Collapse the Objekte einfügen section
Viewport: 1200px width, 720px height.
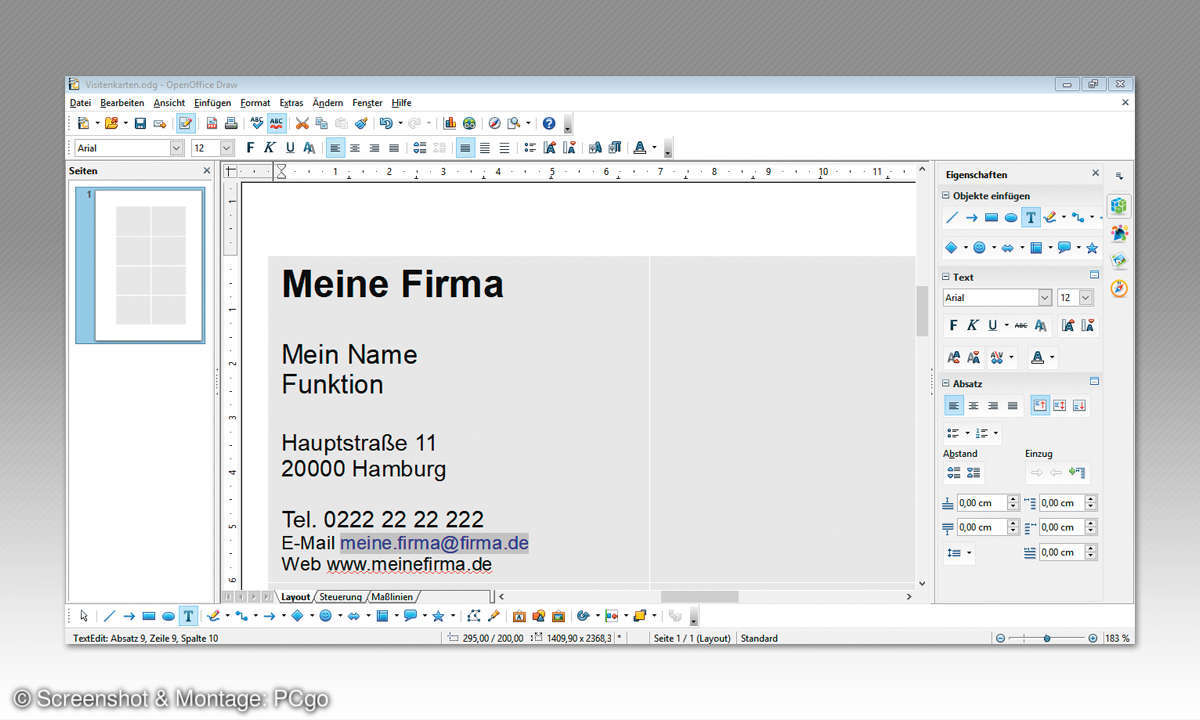point(946,196)
